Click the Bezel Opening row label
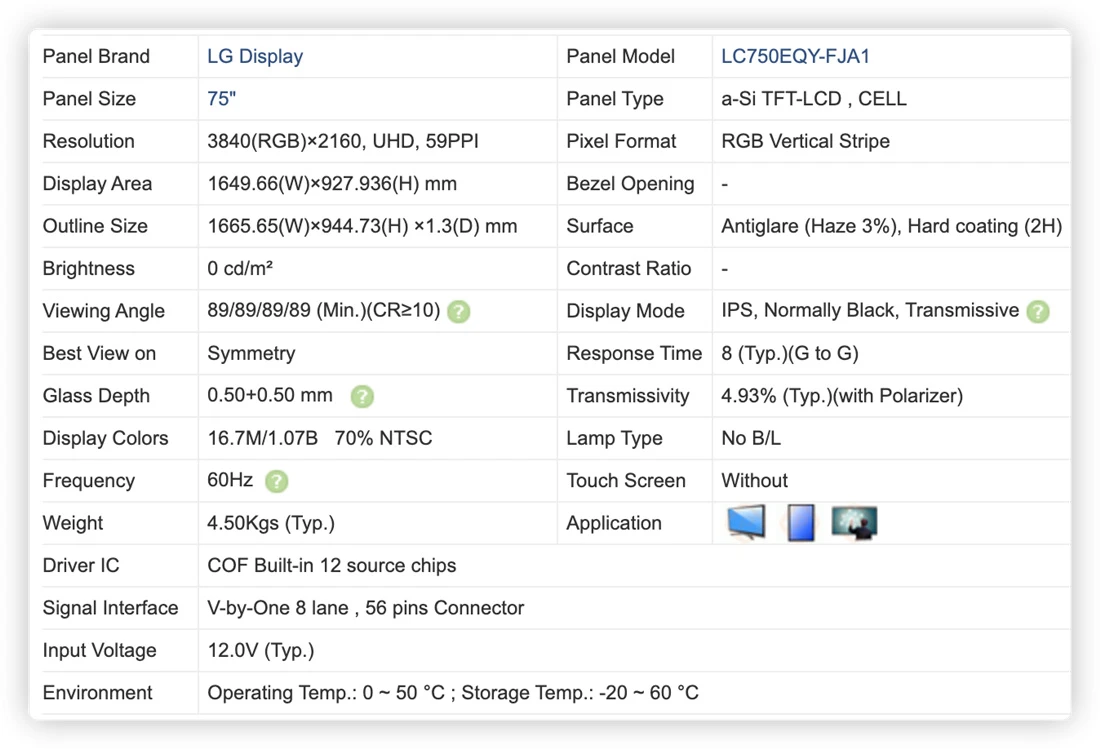This screenshot has height=749, width=1100. (x=630, y=184)
